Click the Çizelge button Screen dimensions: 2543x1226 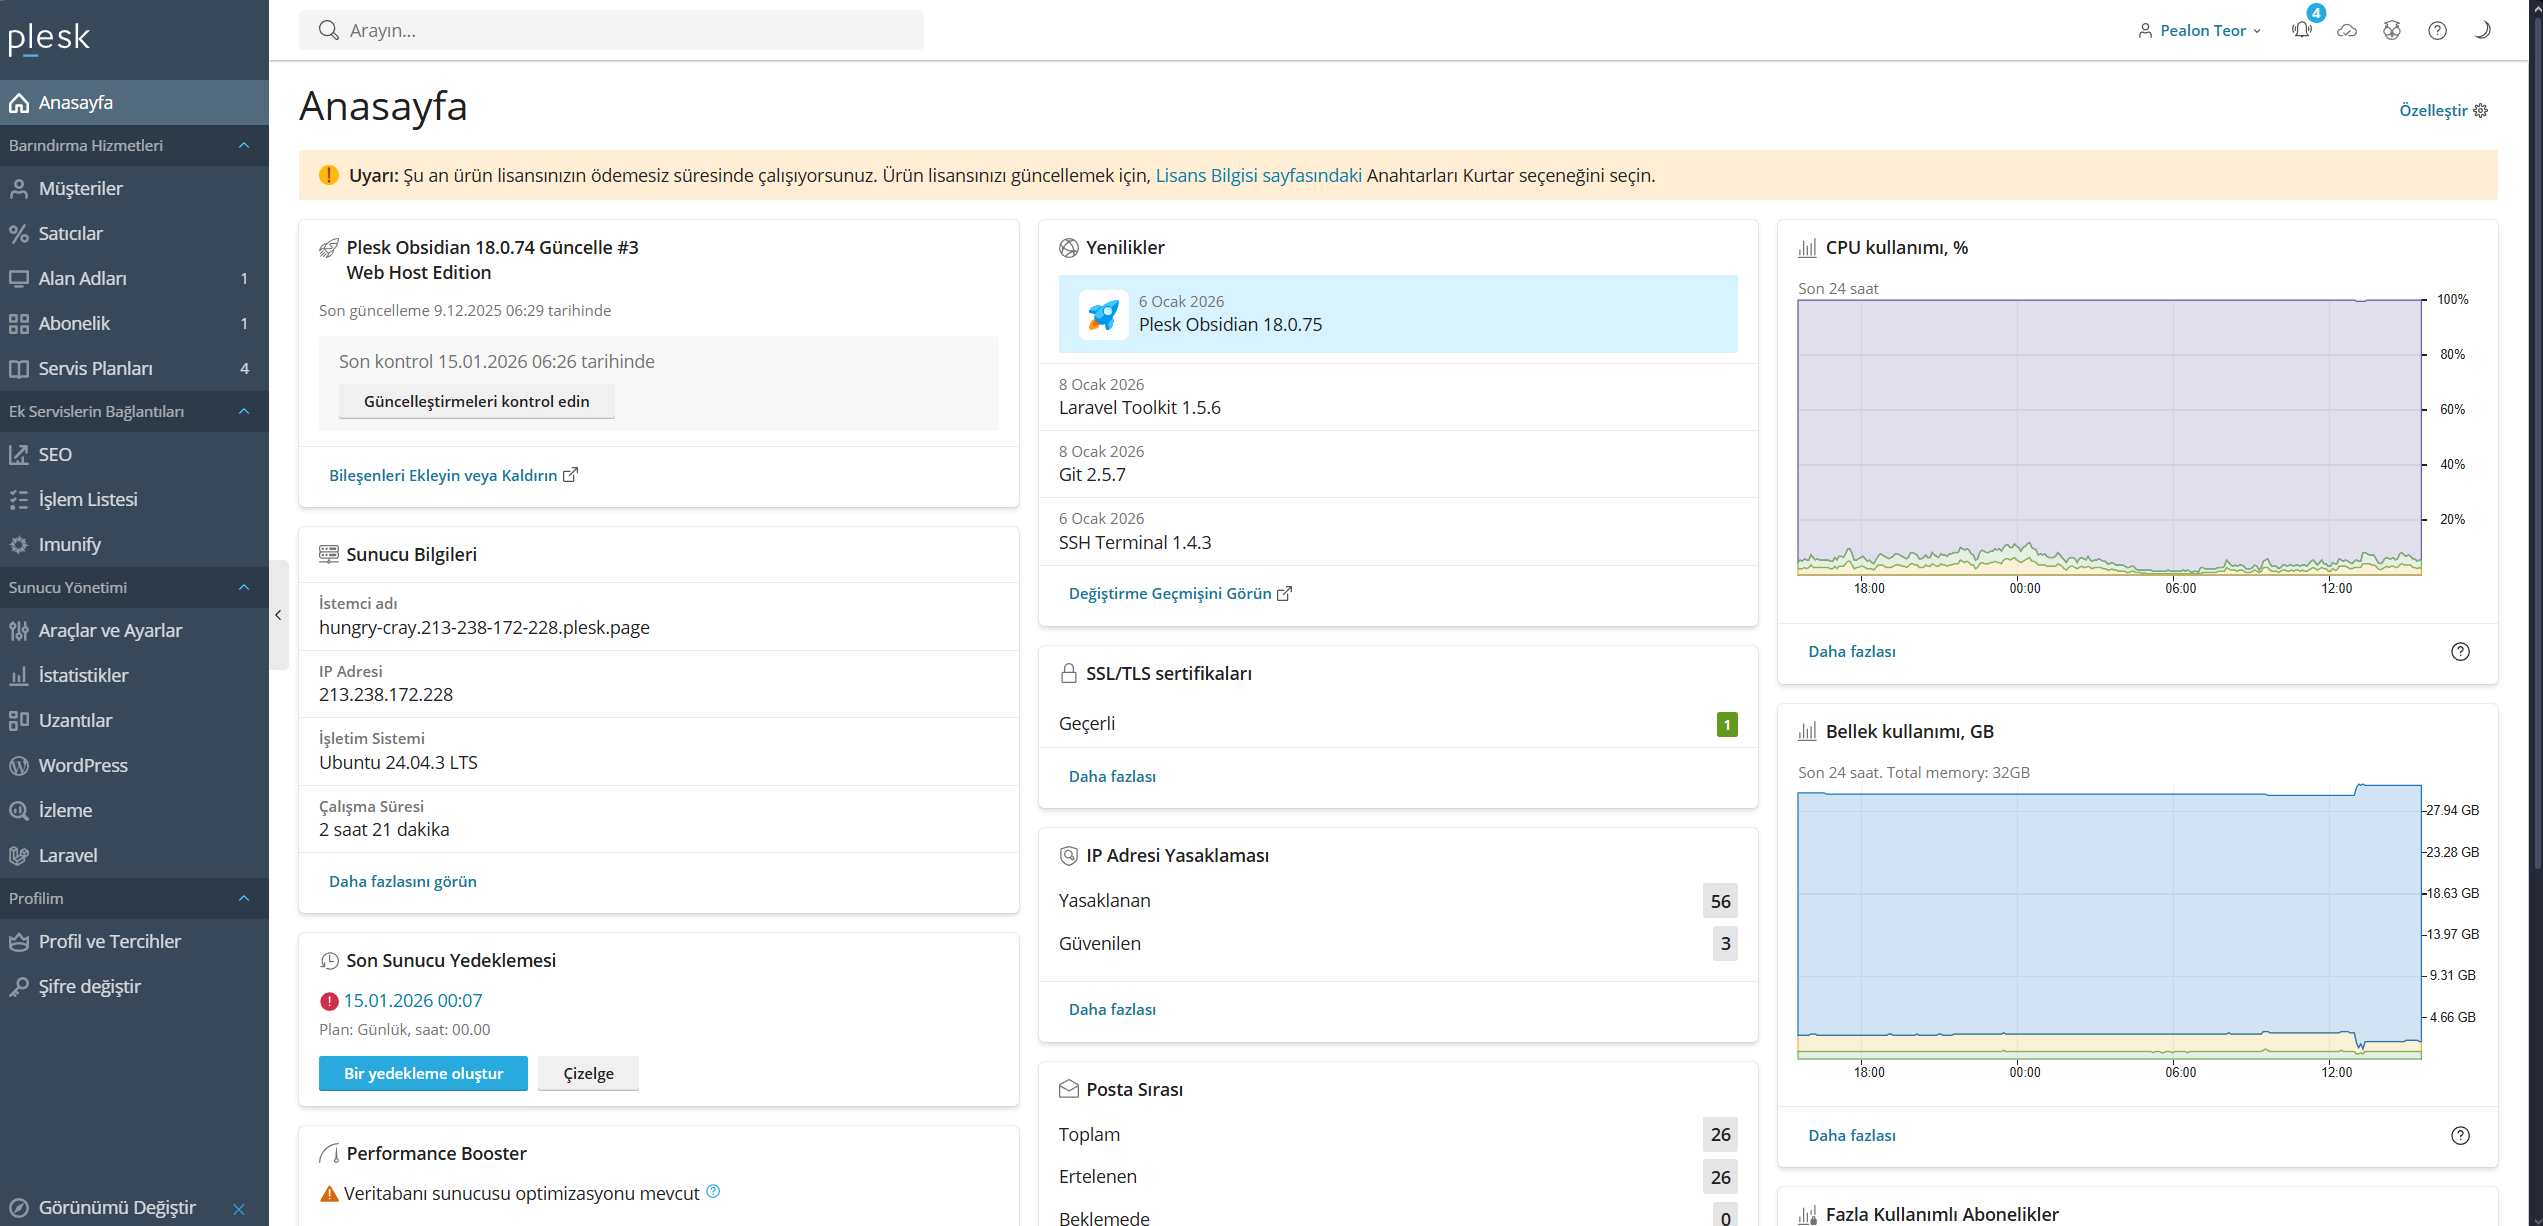coord(588,1073)
